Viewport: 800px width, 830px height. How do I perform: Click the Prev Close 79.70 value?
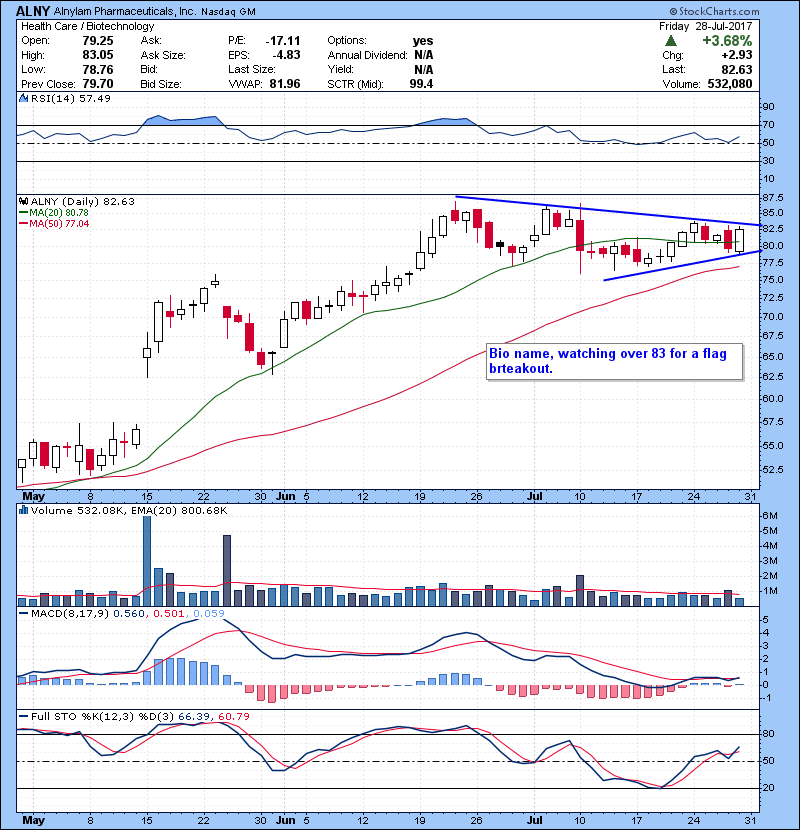(x=98, y=84)
